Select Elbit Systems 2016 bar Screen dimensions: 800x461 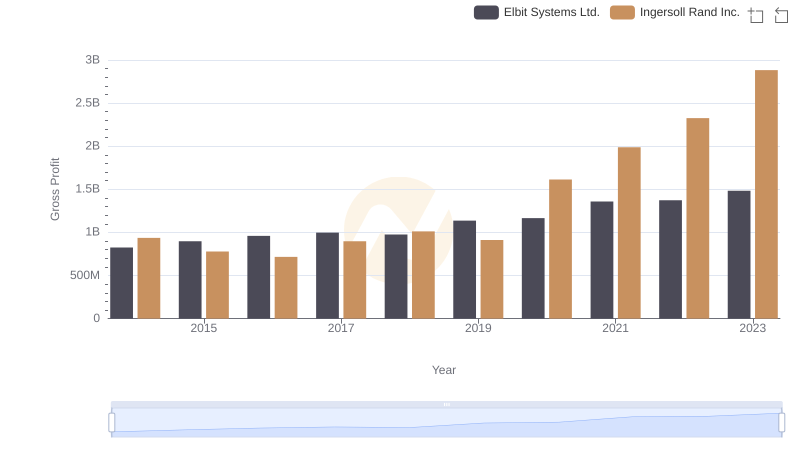click(259, 277)
